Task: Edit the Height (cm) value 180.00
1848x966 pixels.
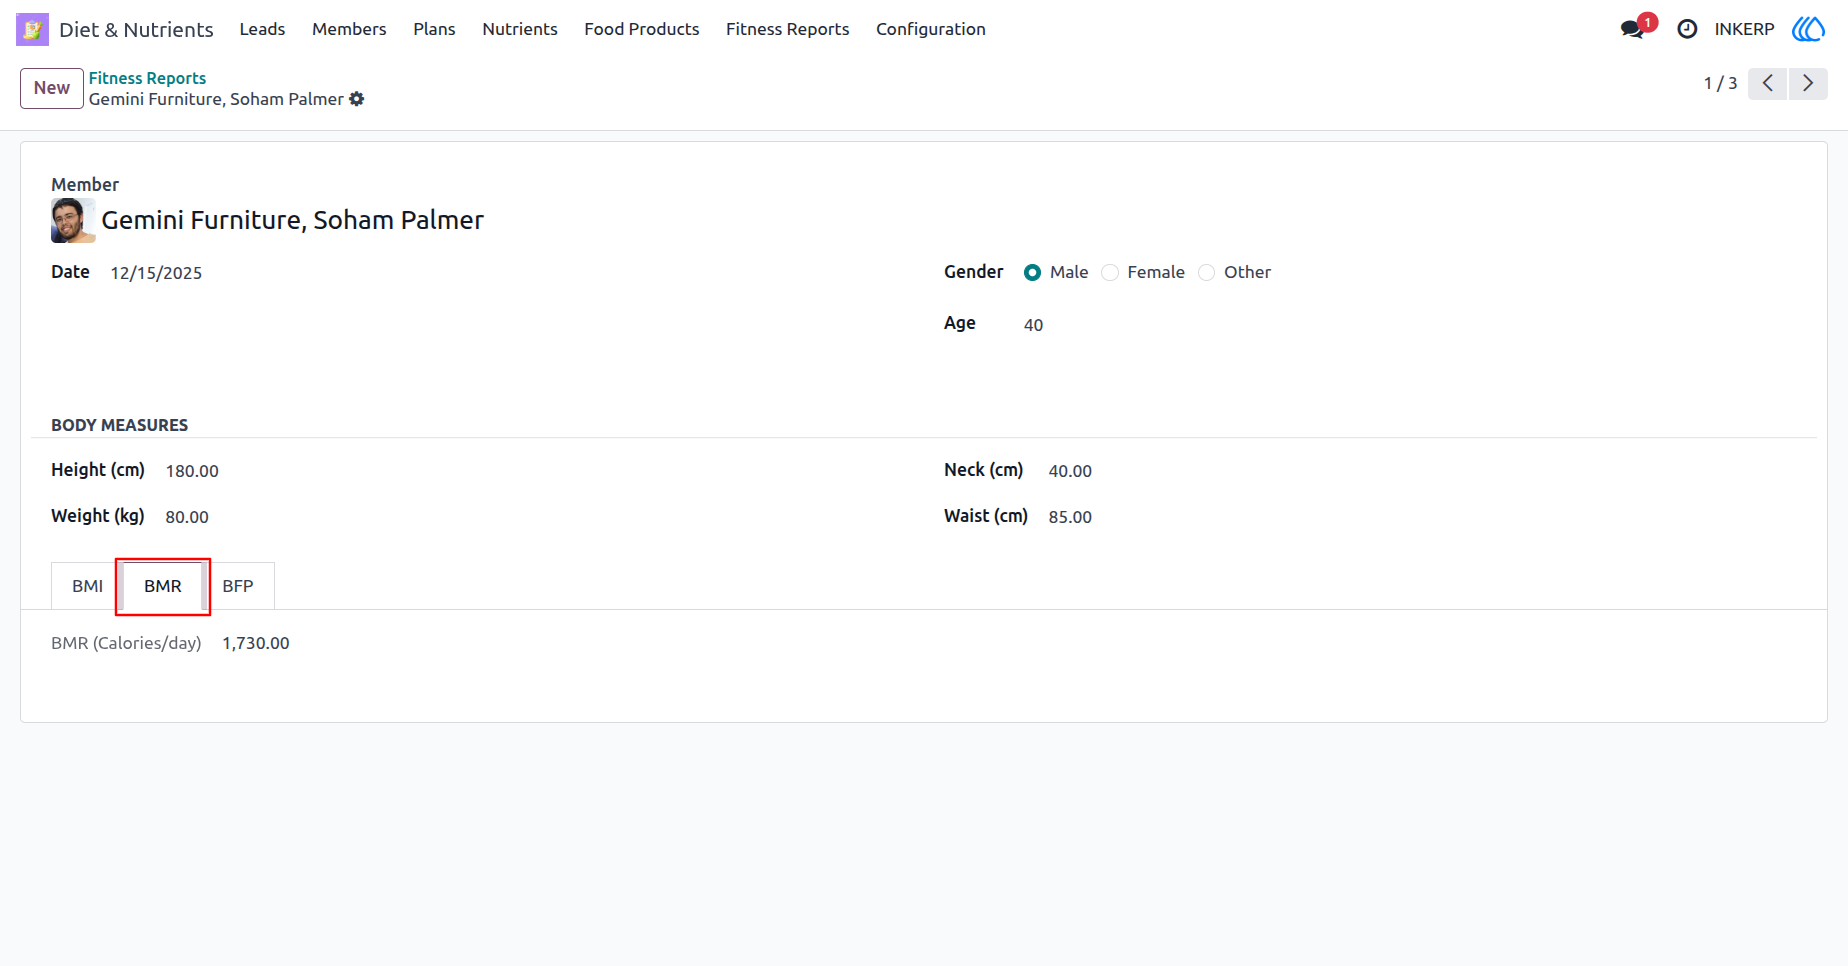Action: coord(192,471)
